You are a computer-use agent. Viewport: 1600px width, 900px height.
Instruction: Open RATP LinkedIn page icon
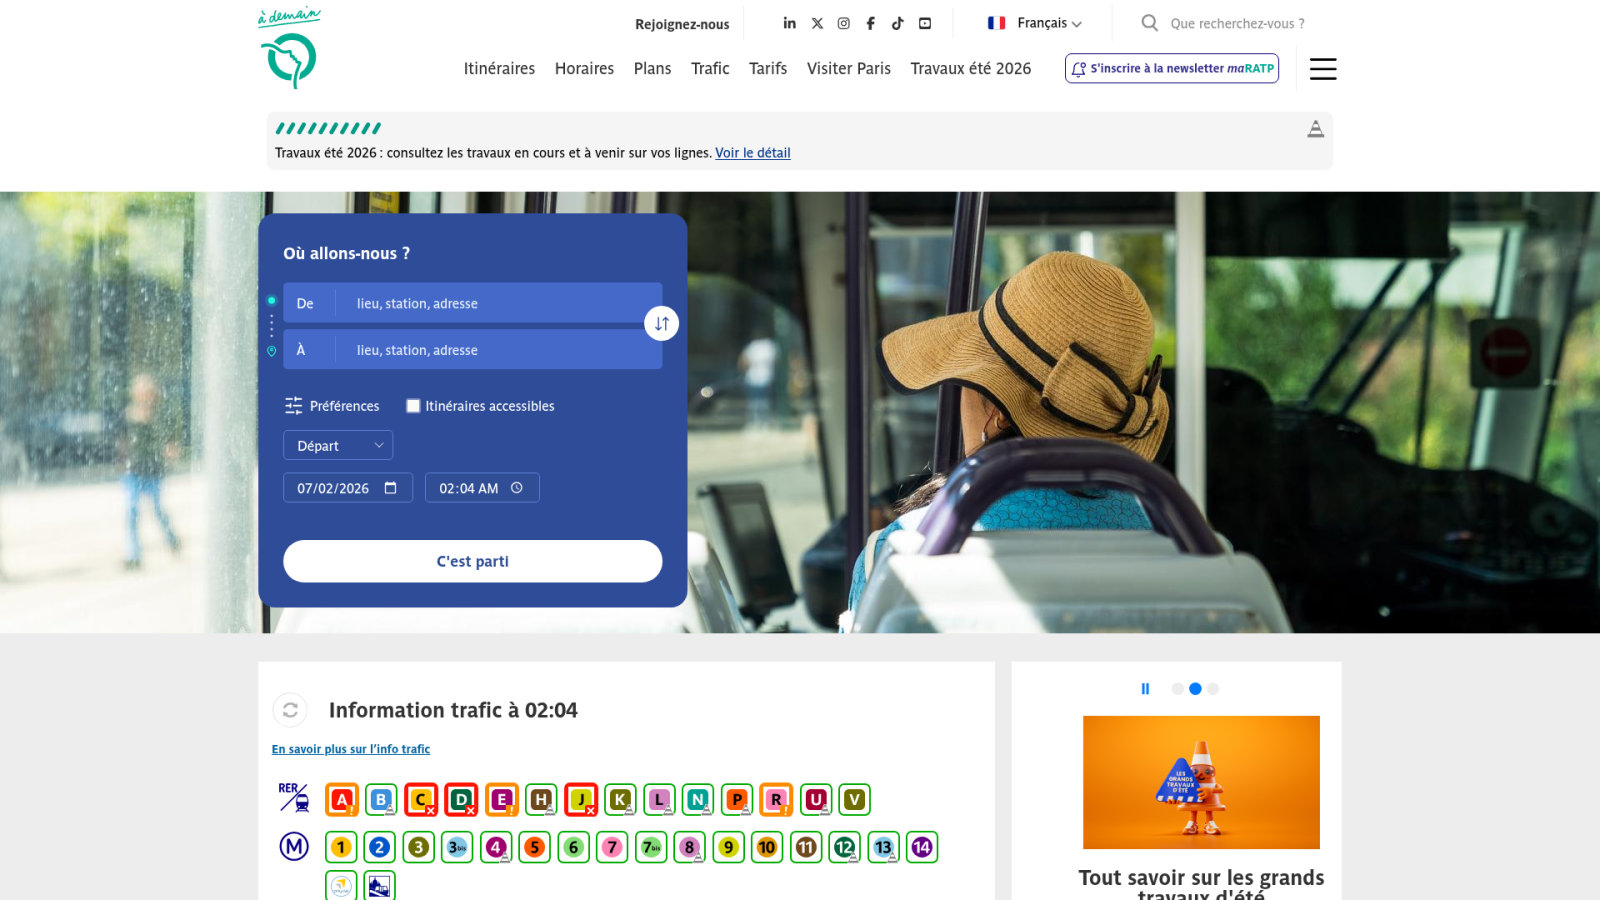789,23
